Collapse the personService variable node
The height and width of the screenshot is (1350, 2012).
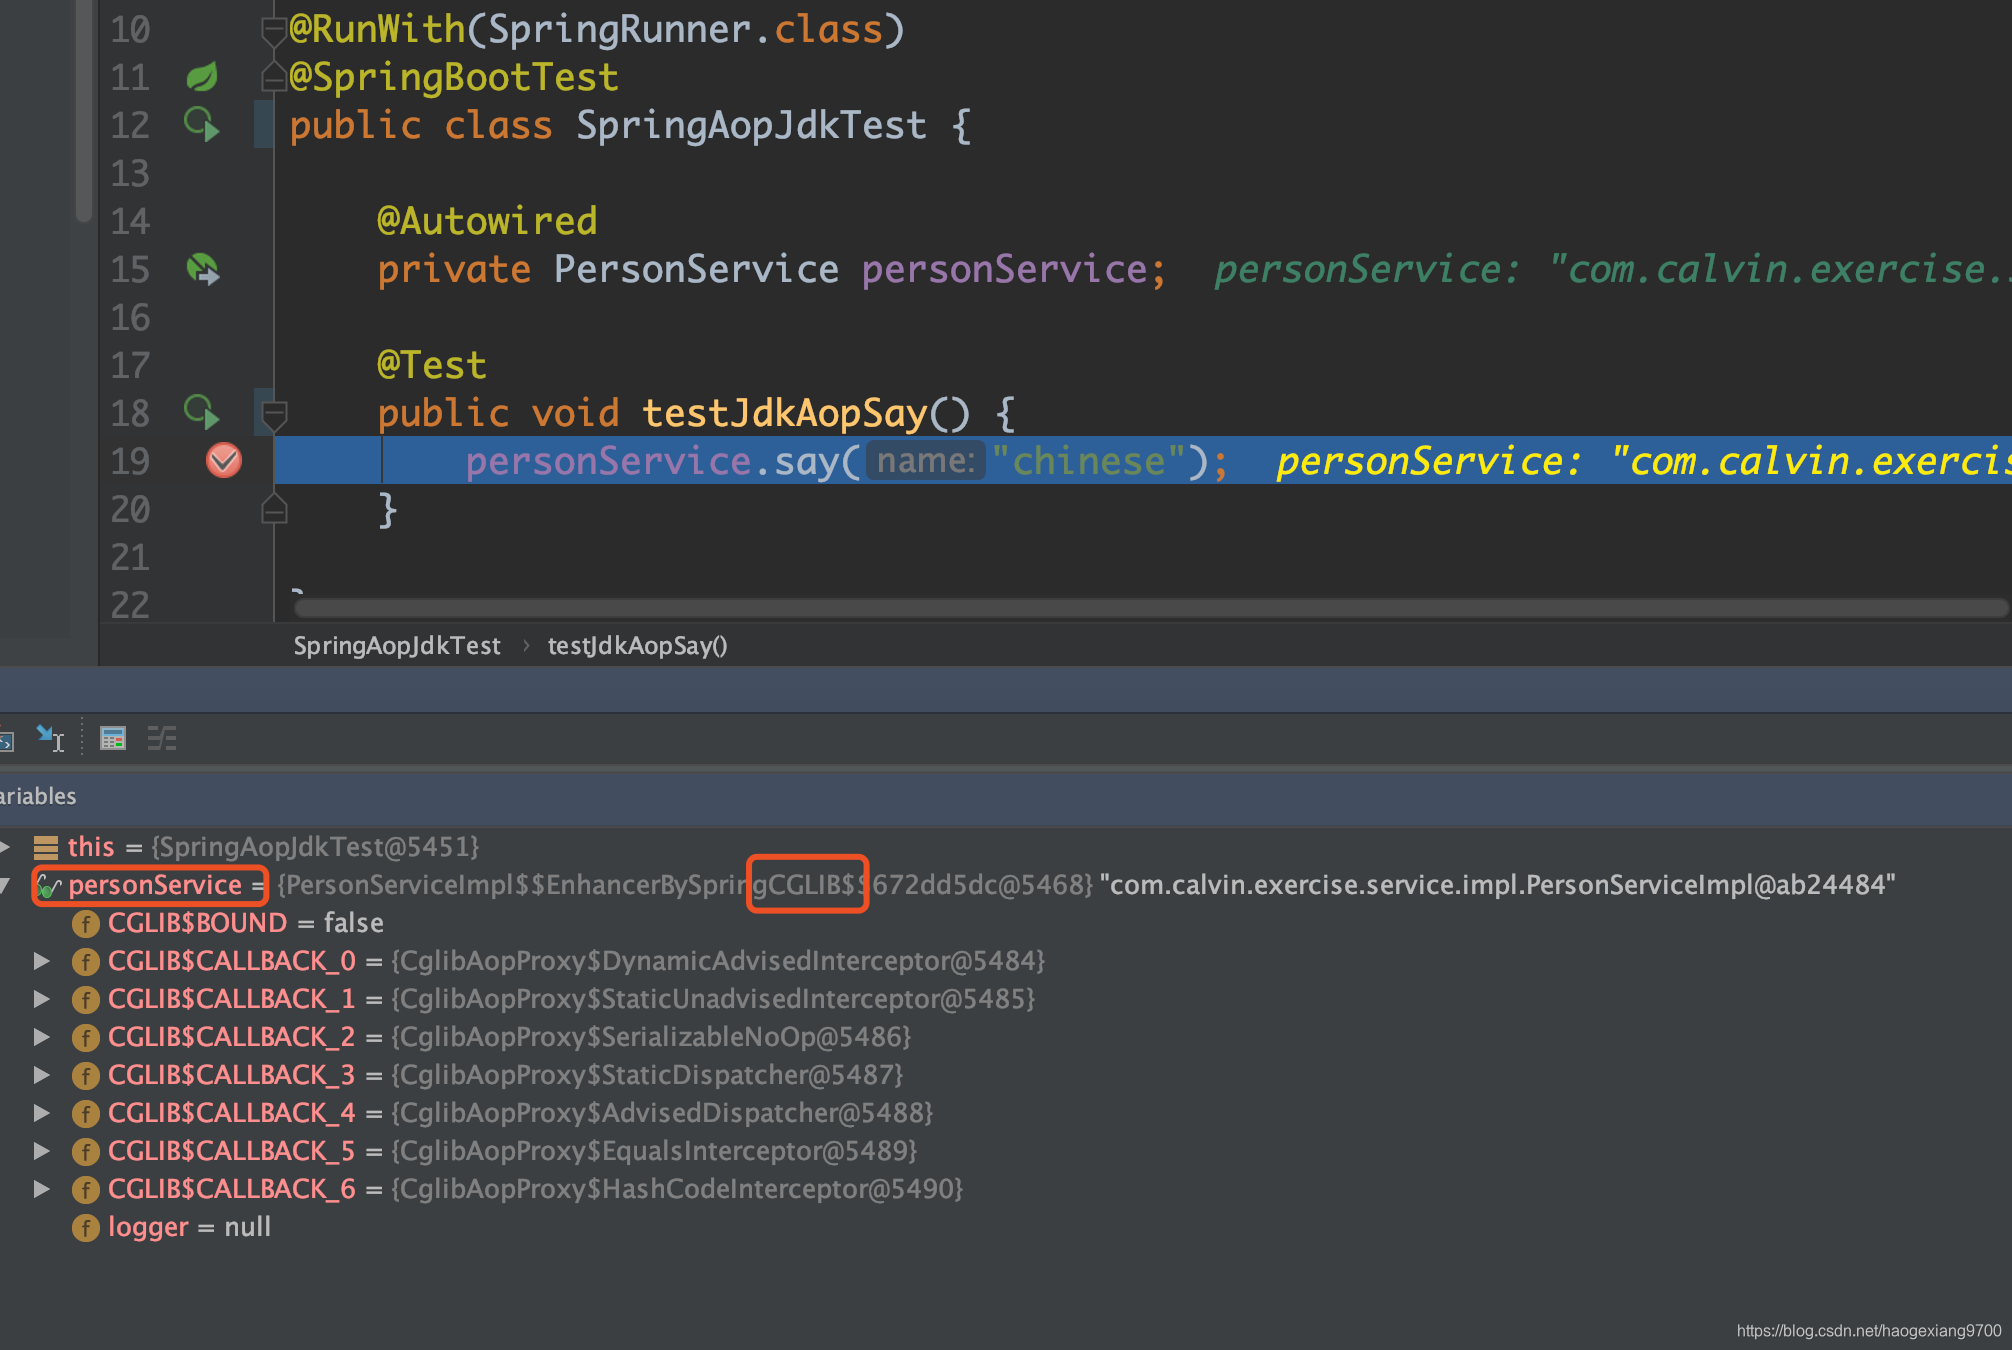point(6,885)
